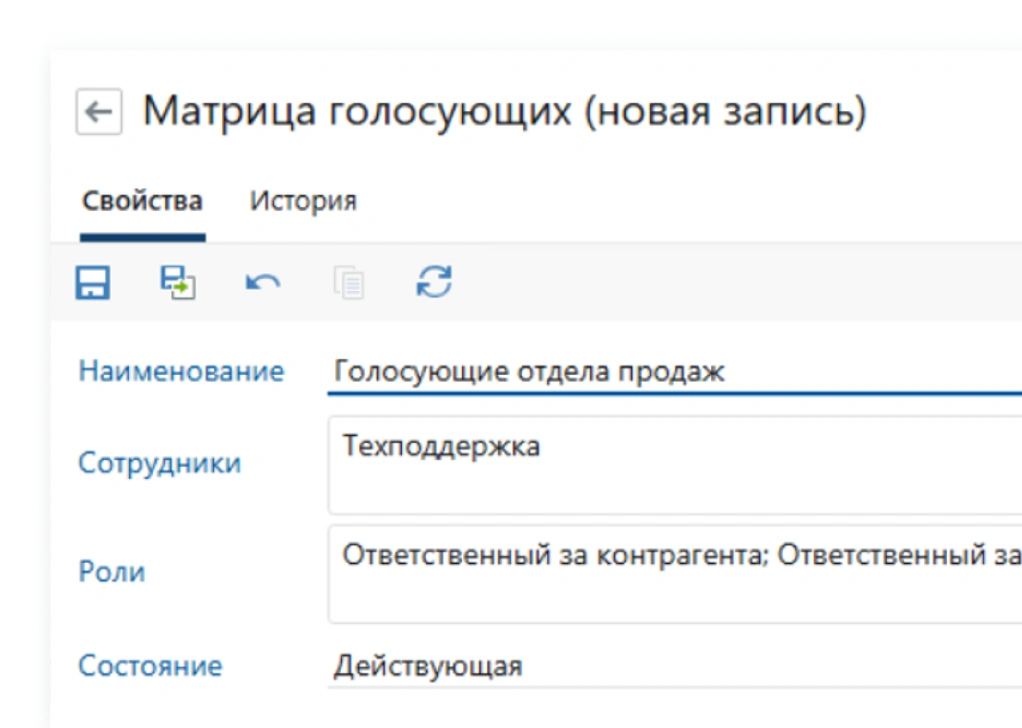Click the Сотрудники label
This screenshot has width=1022, height=728.
pos(160,463)
